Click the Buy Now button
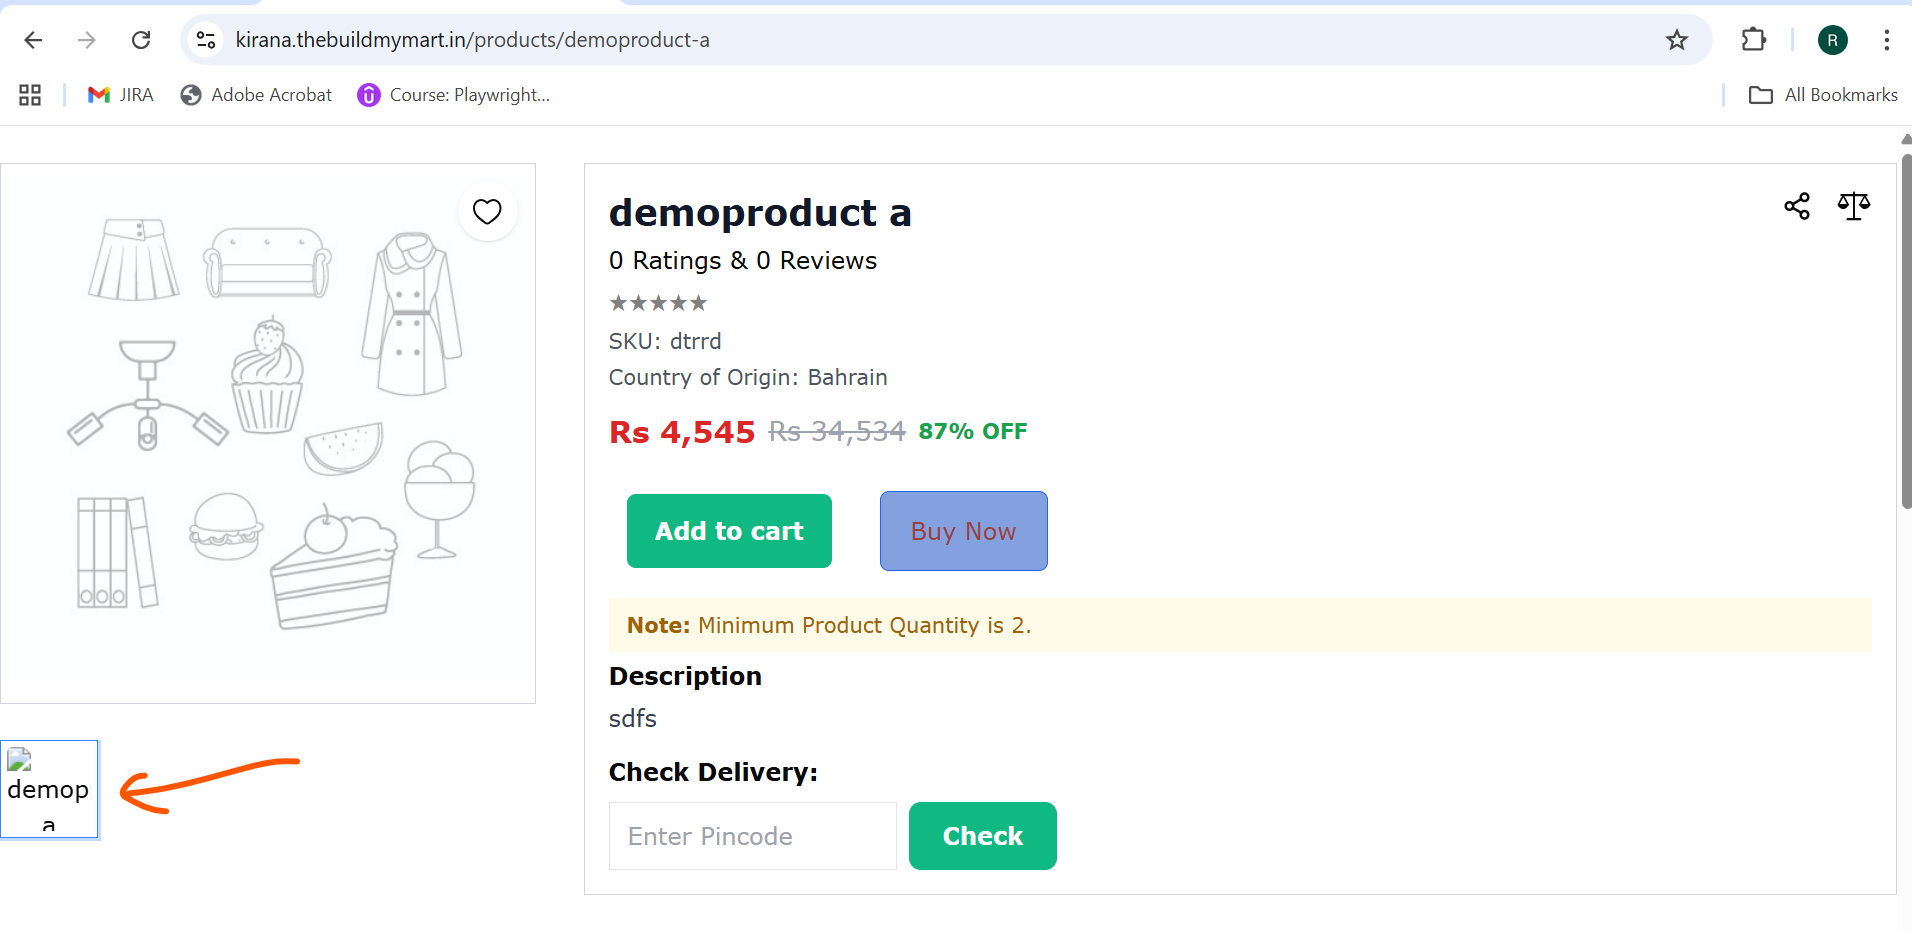The image size is (1912, 931). [964, 531]
